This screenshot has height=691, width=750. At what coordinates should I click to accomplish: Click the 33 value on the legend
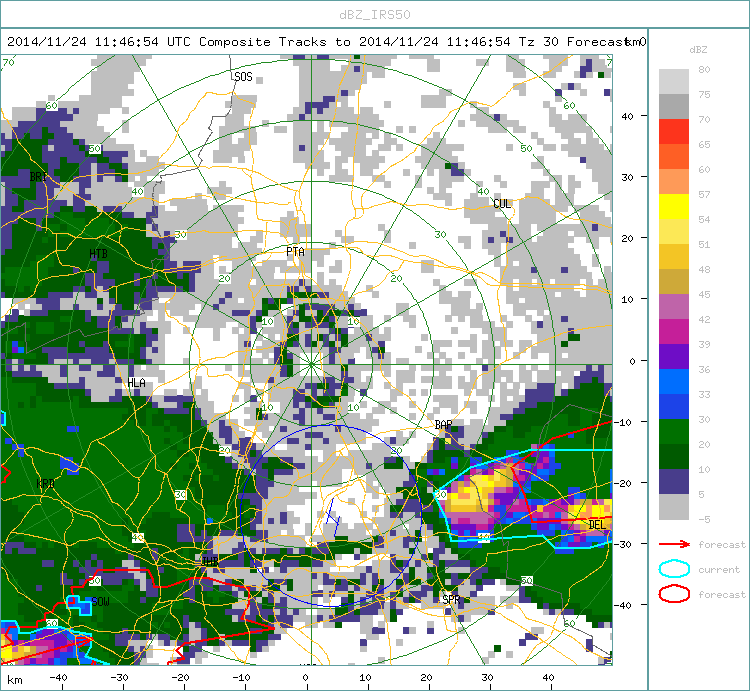[x=704, y=395]
